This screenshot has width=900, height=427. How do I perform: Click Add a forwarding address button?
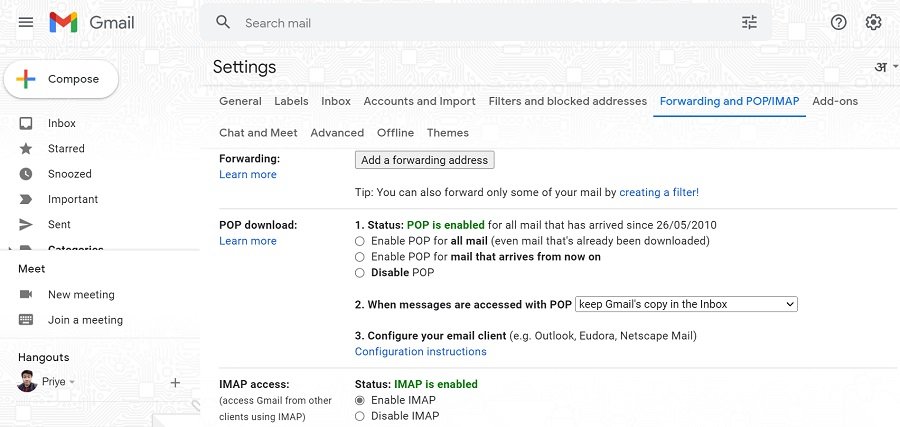[424, 160]
